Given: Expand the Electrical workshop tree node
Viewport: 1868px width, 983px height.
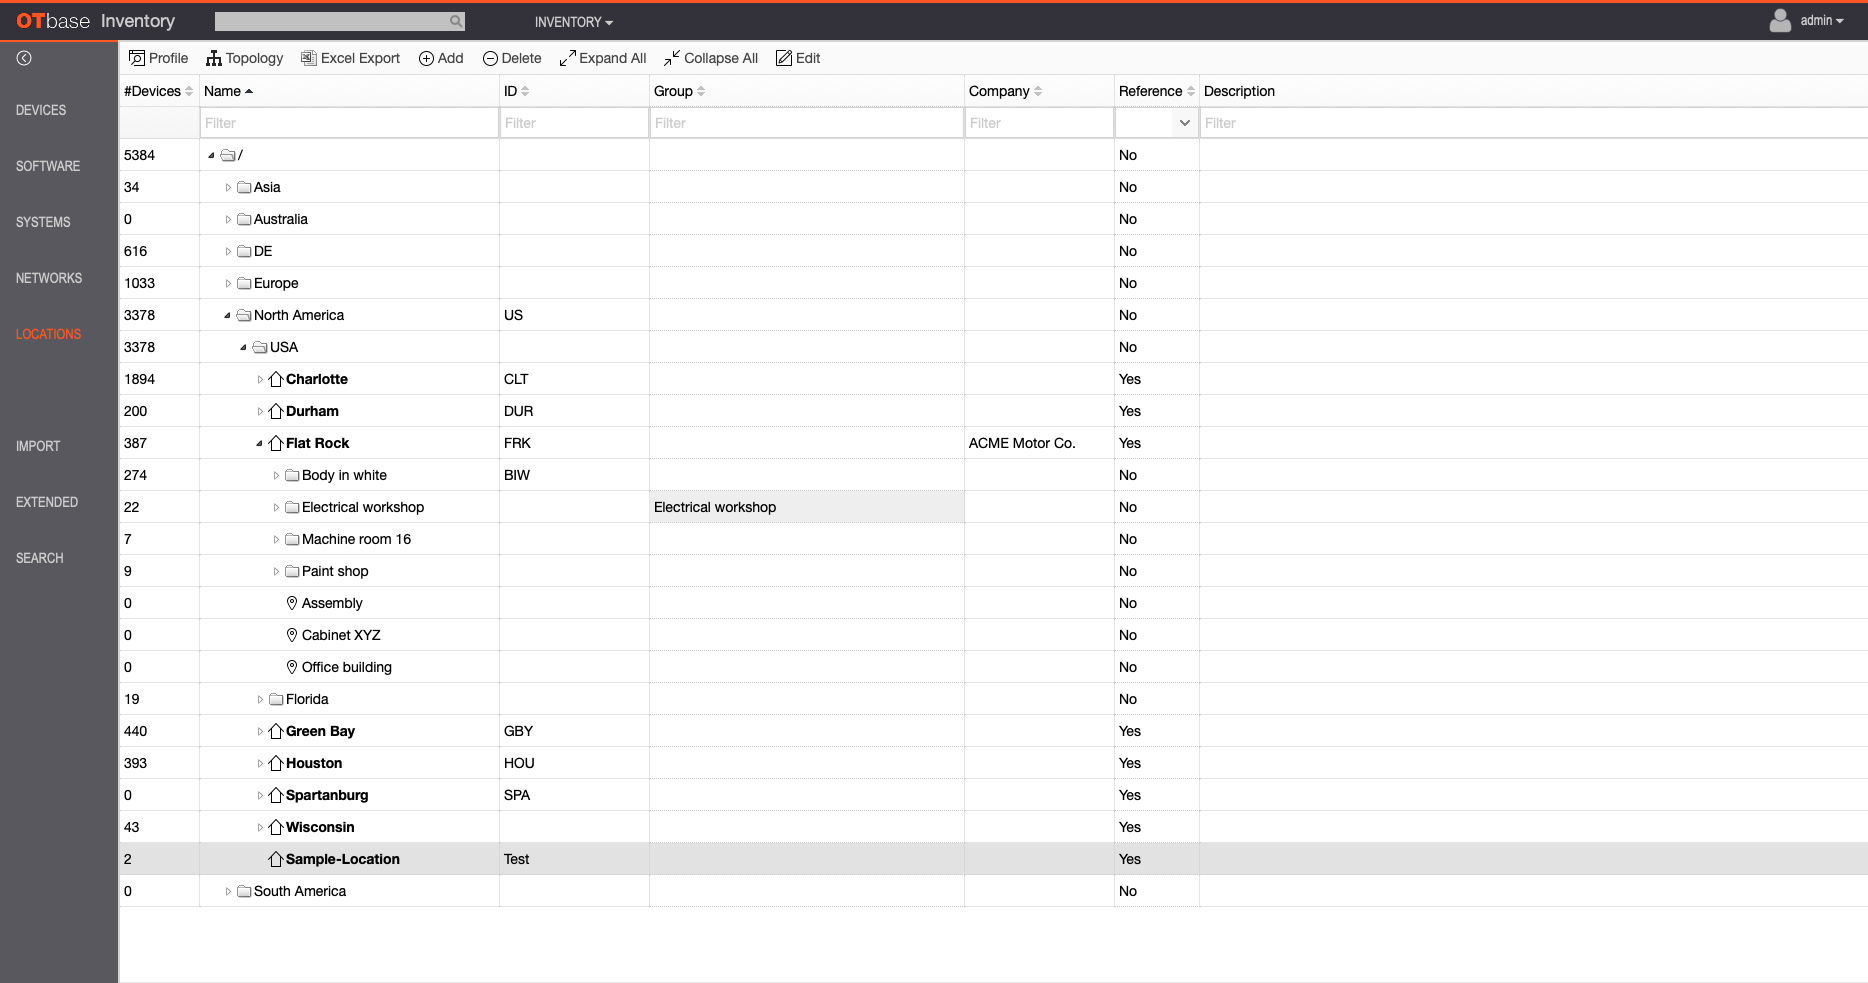Looking at the screenshot, I should tap(276, 507).
